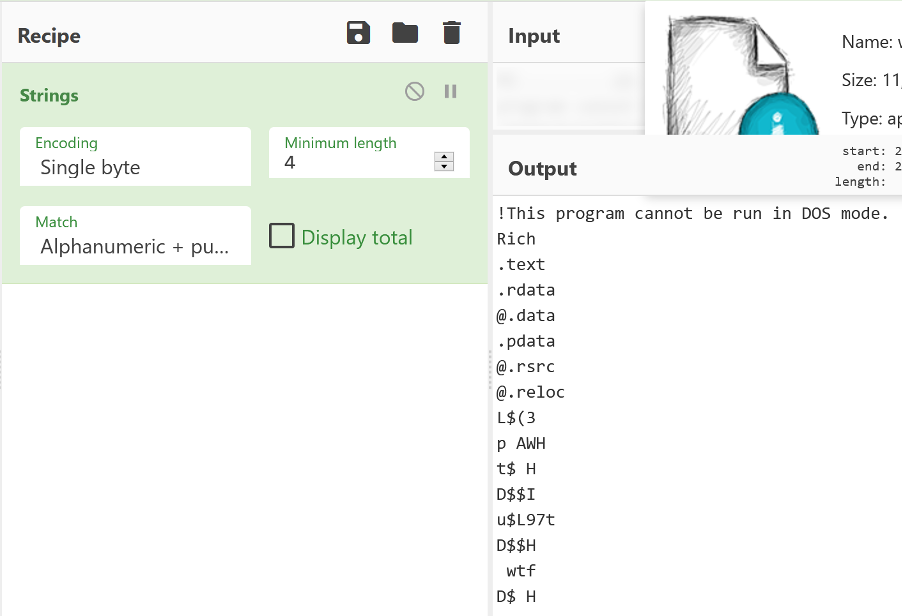This screenshot has width=902, height=616.
Task: Disable the Strings operation
Action: [414, 92]
